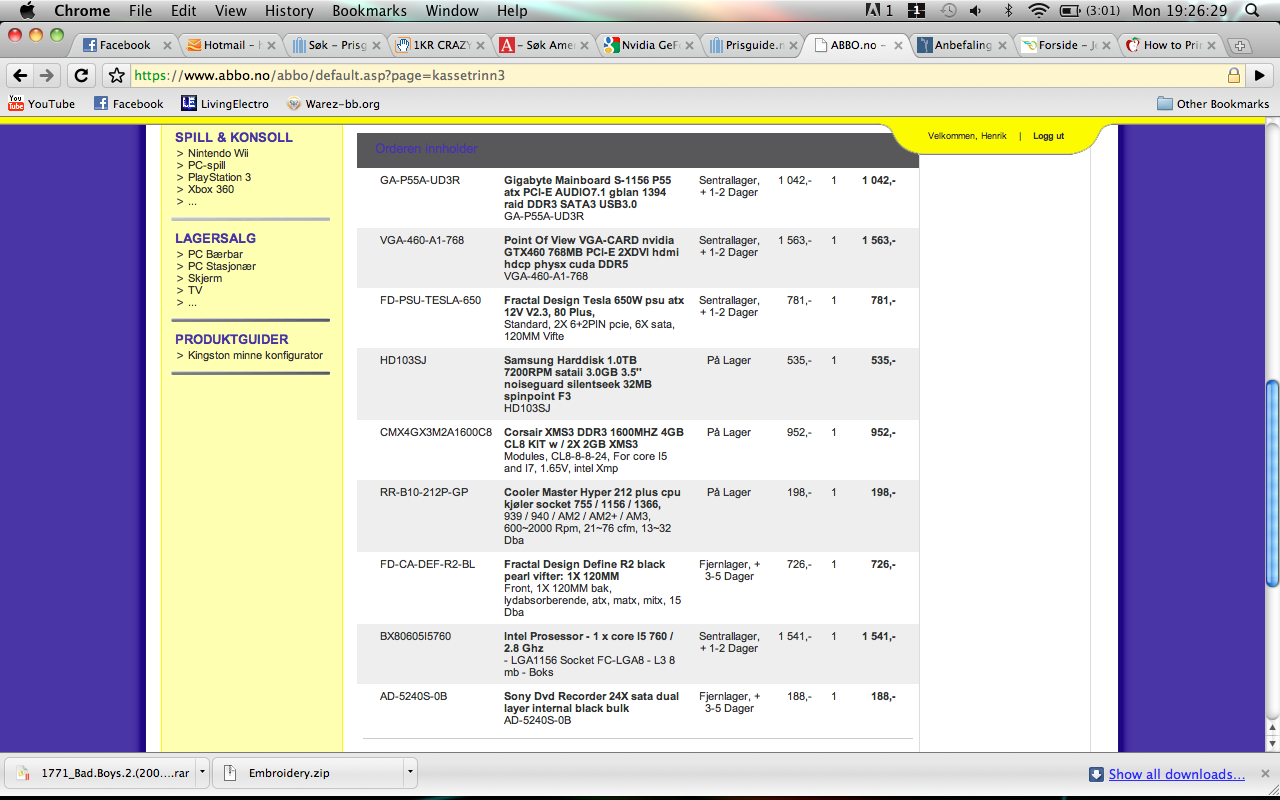Switch to the Hotmail tab
The height and width of the screenshot is (800, 1280).
click(229, 45)
